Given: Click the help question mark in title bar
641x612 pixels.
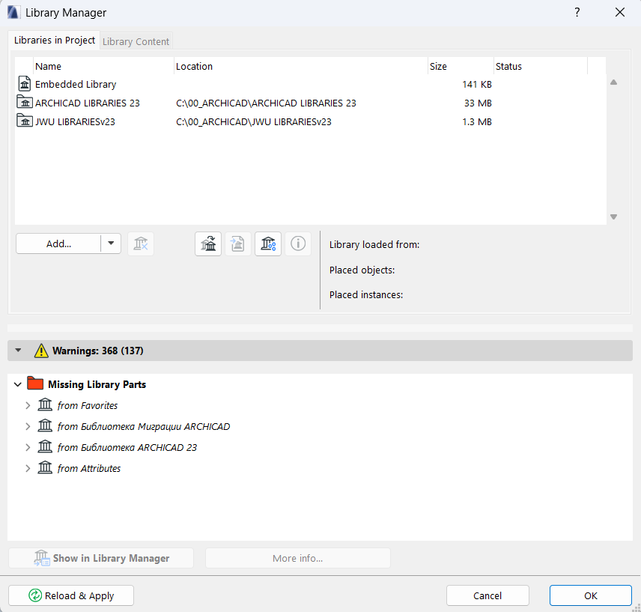Looking at the screenshot, I should coord(577,12).
